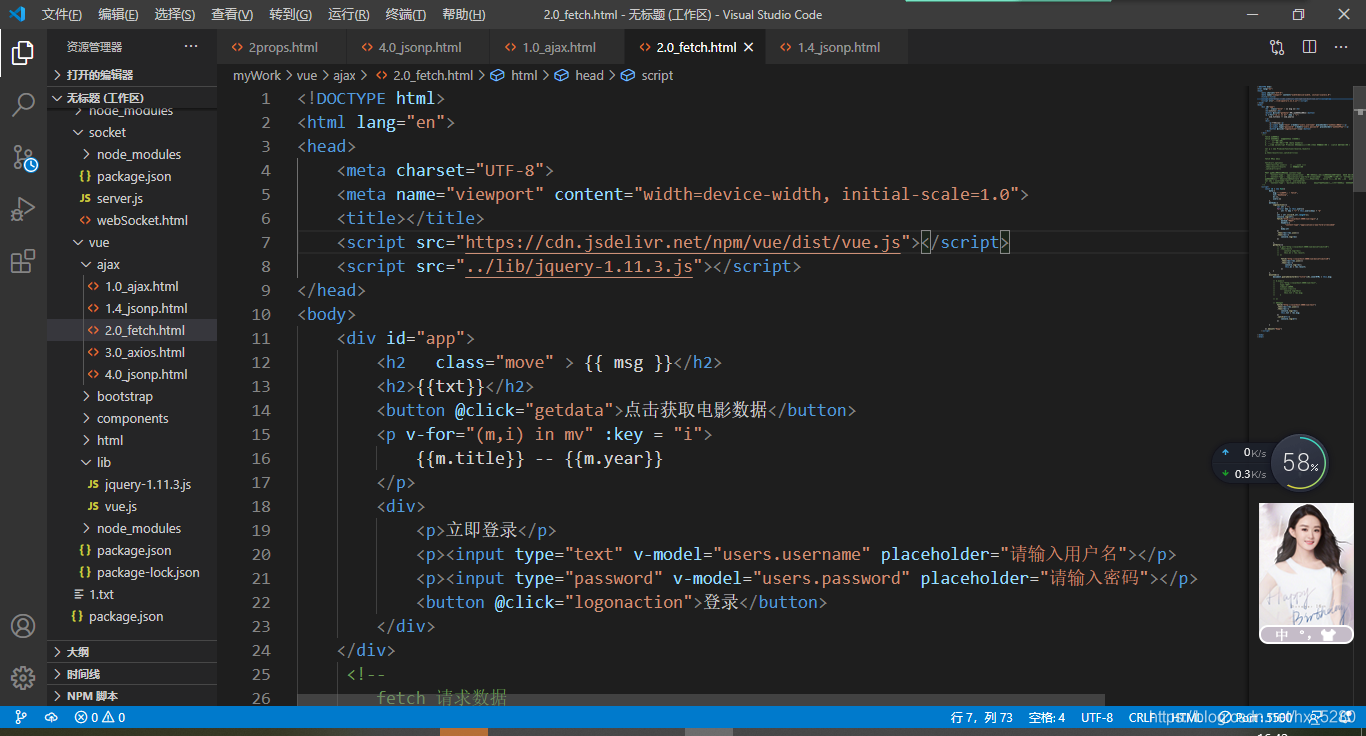Open package-lock.json in explorer
Viewport: 1366px width, 736px height.
point(148,572)
